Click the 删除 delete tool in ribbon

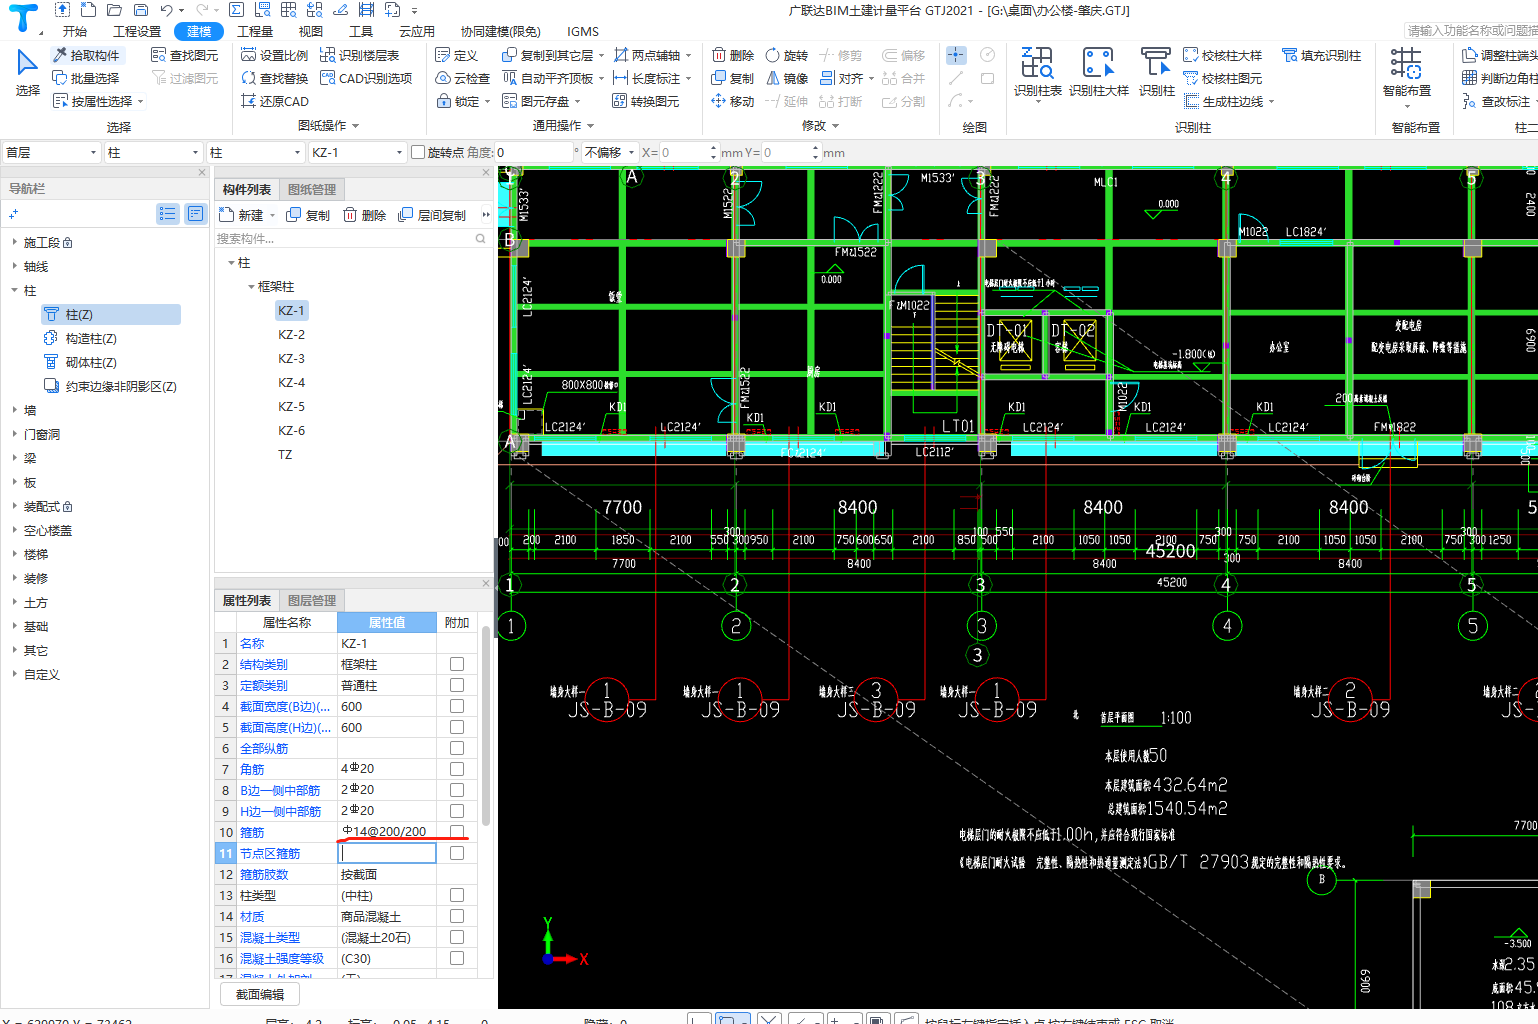click(733, 55)
